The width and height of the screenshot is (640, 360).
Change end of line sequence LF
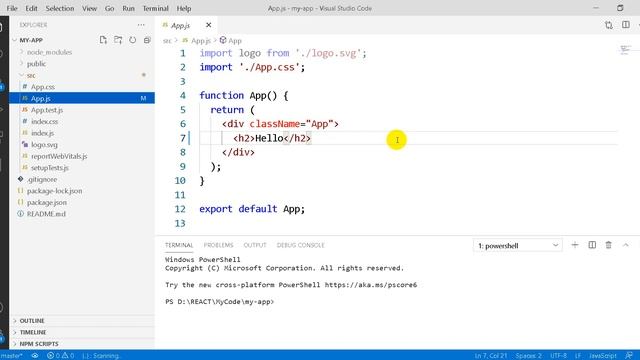click(x=578, y=356)
